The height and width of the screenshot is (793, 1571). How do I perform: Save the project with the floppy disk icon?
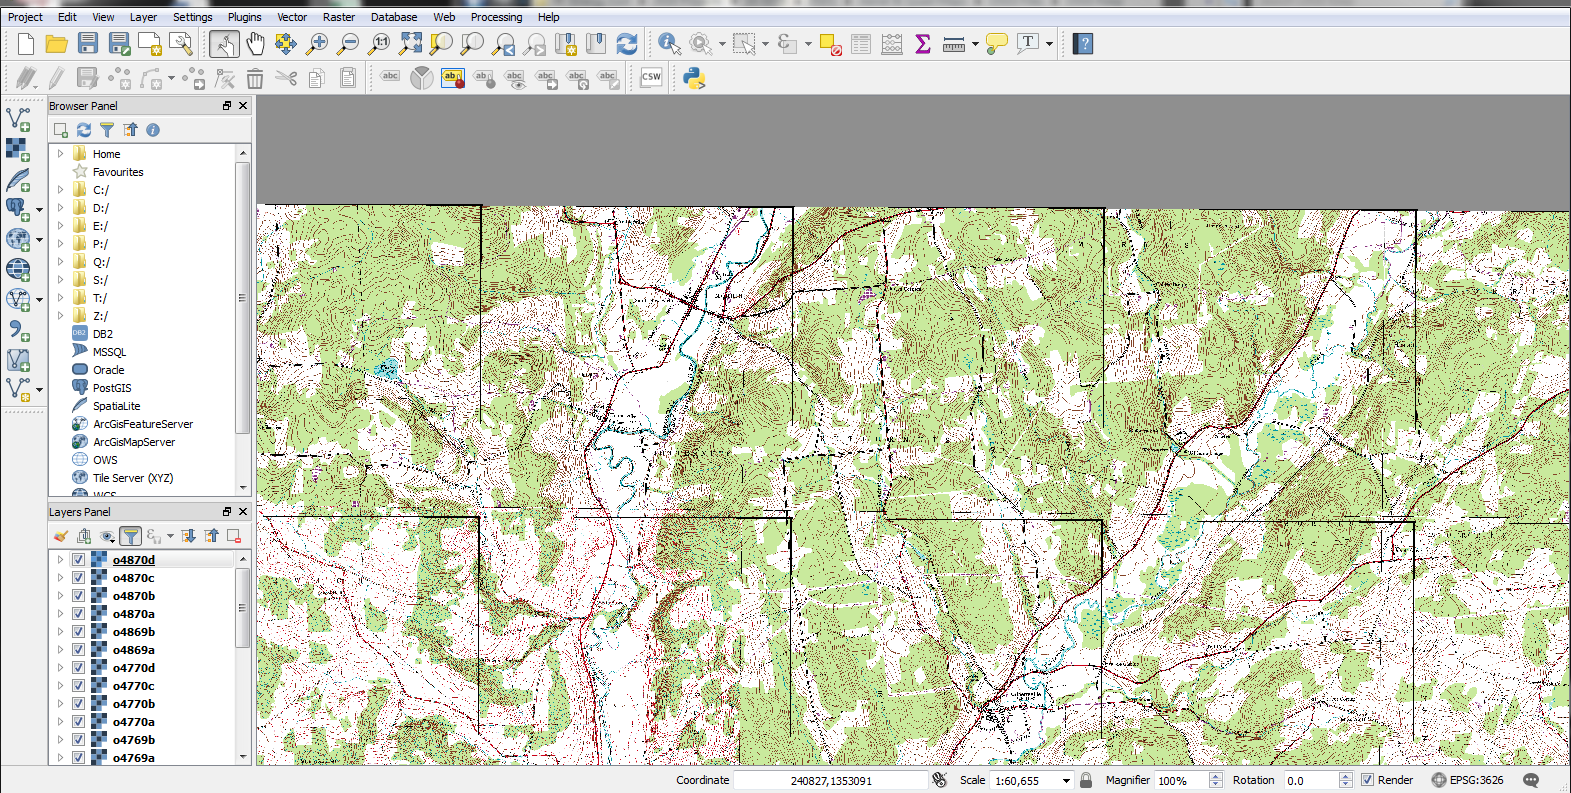click(x=88, y=44)
